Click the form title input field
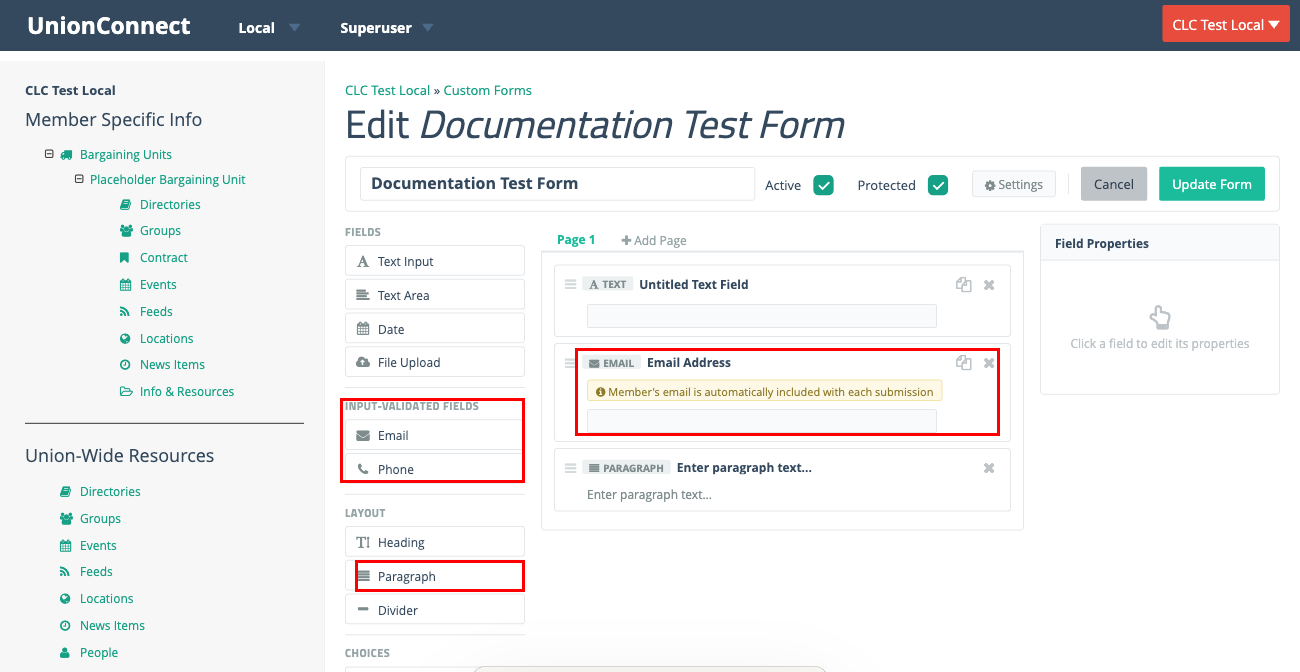This screenshot has height=672, width=1300. (557, 183)
